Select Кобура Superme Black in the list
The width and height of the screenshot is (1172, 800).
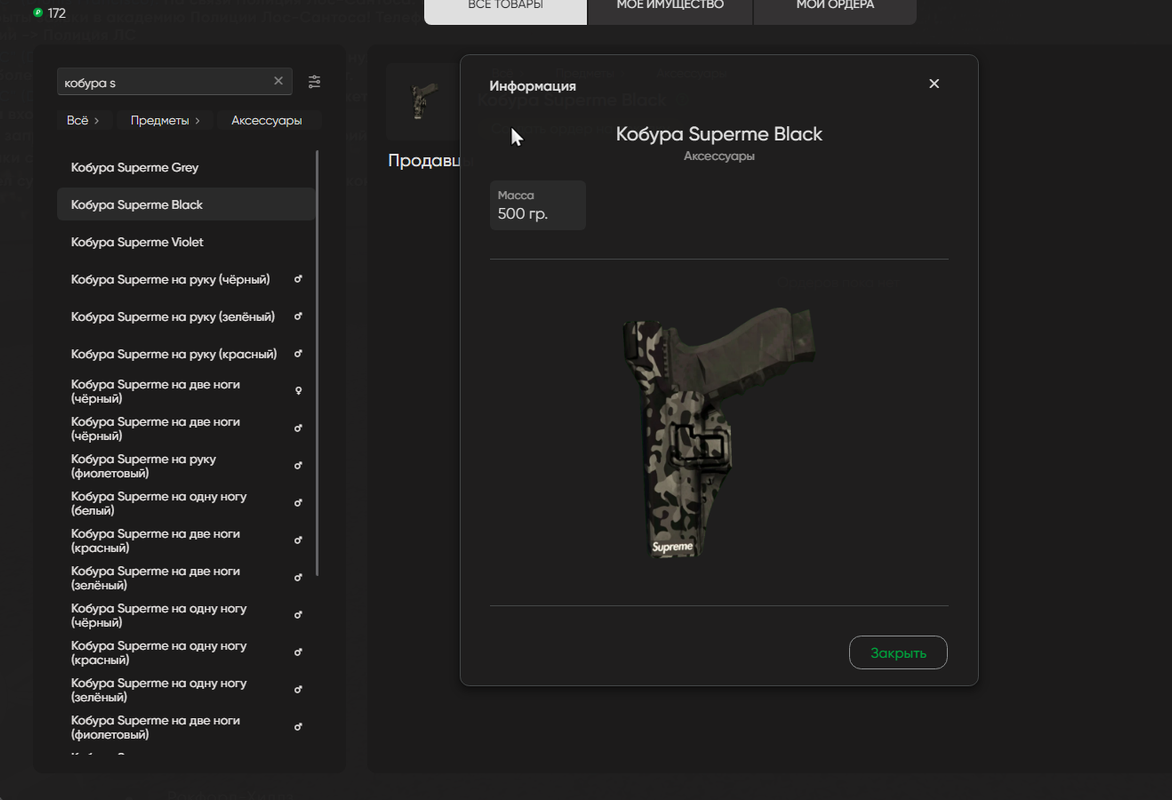click(185, 204)
